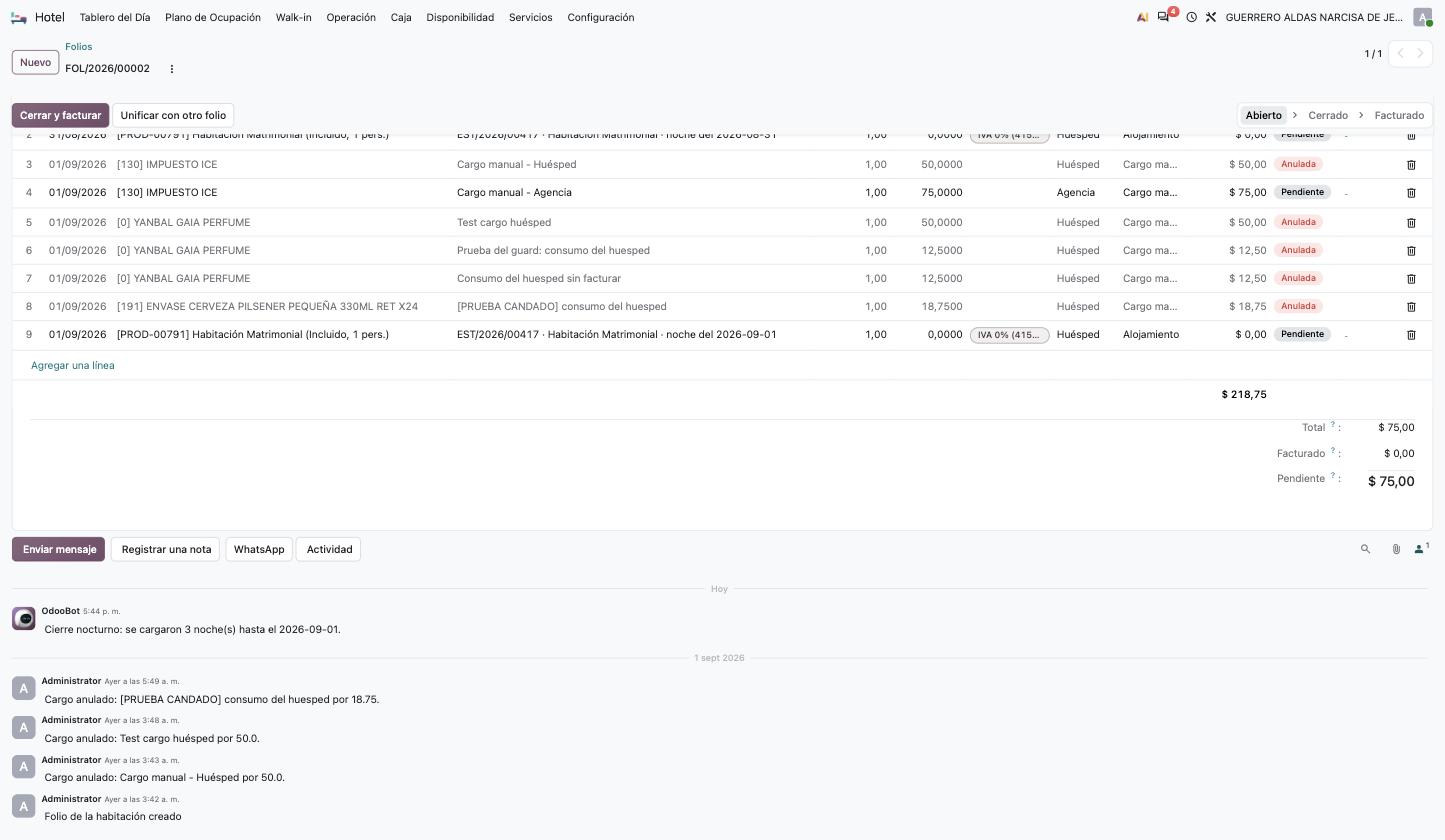This screenshot has height=840, width=1445.
Task: Go to next record arrow
Action: (1420, 53)
